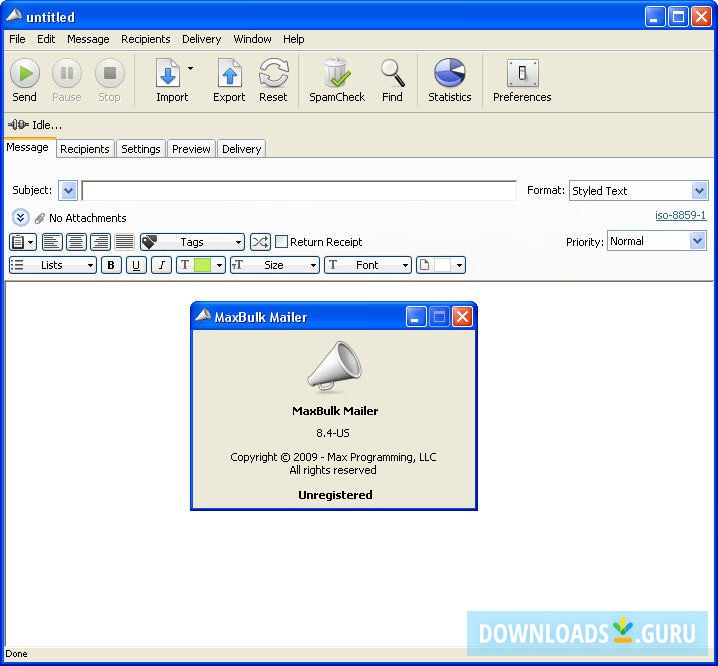Viewport: 718px width, 666px height.
Task: Click the Export toolbar icon
Action: click(x=229, y=79)
